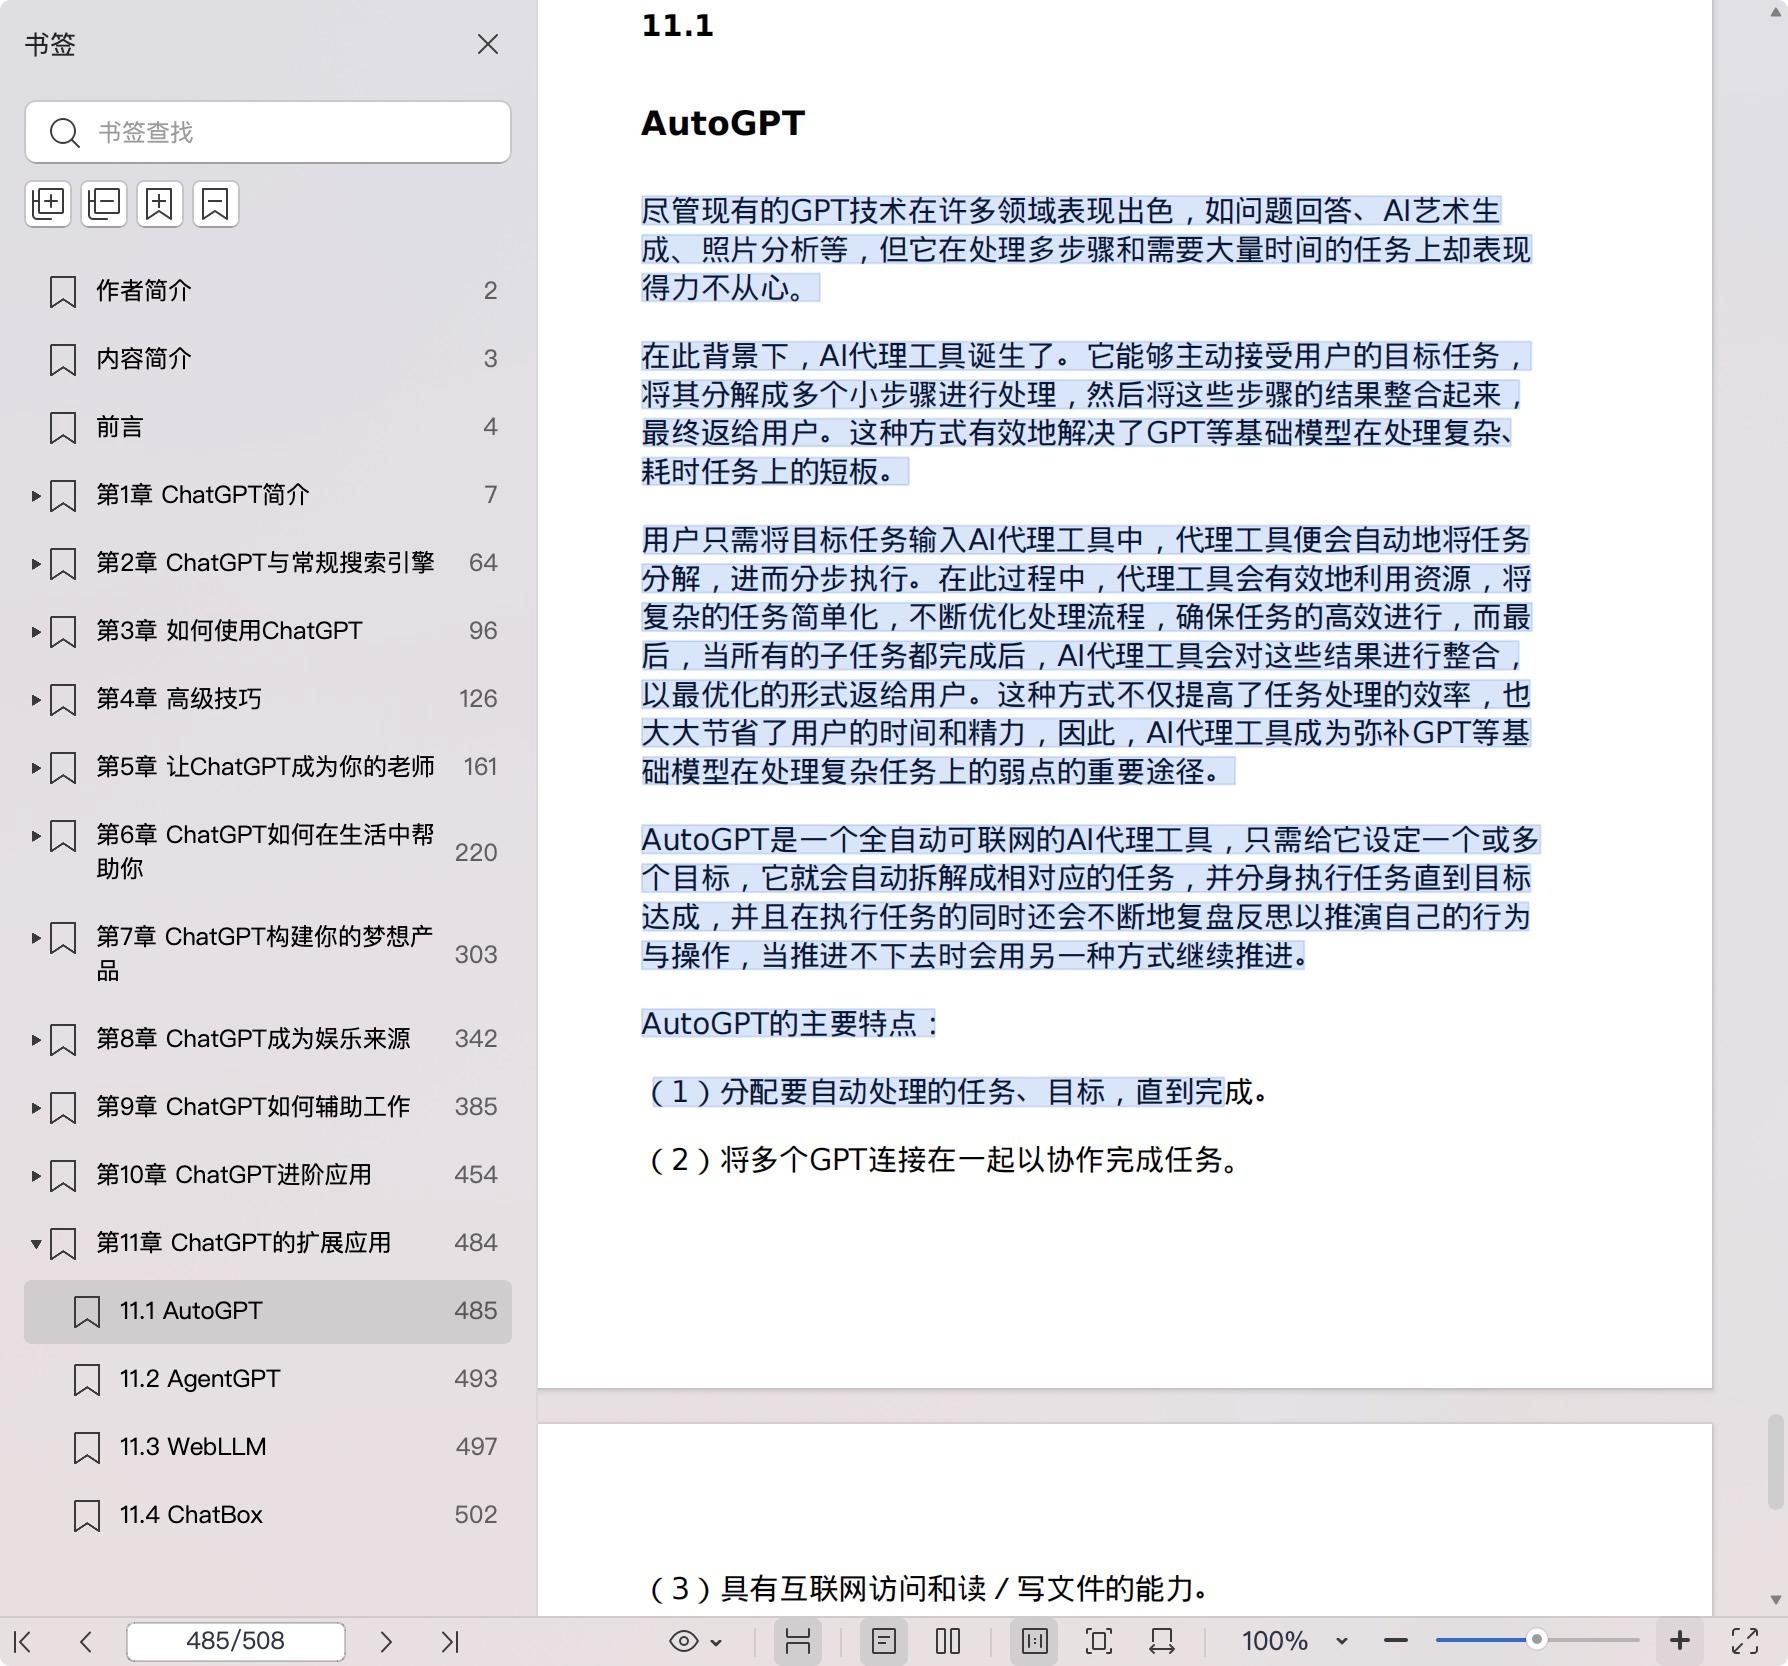Viewport: 1788px width, 1666px height.
Task: Jump to 第10章 ChatGPT进阶应用
Action: tap(233, 1175)
